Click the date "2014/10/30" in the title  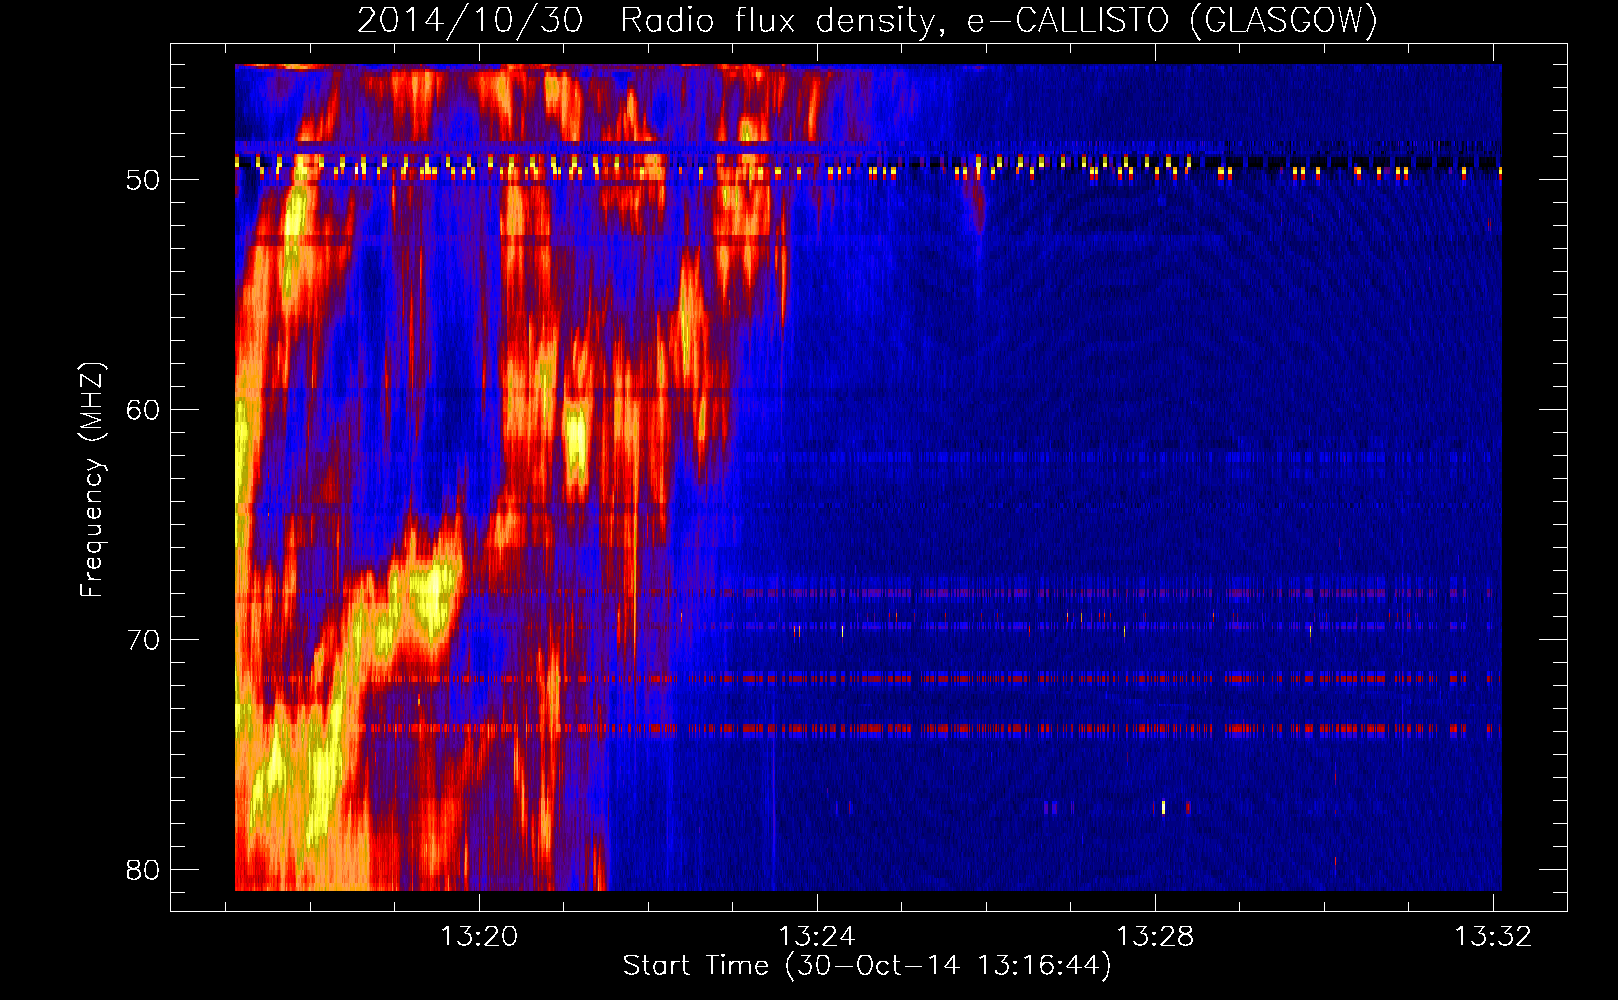click(470, 21)
